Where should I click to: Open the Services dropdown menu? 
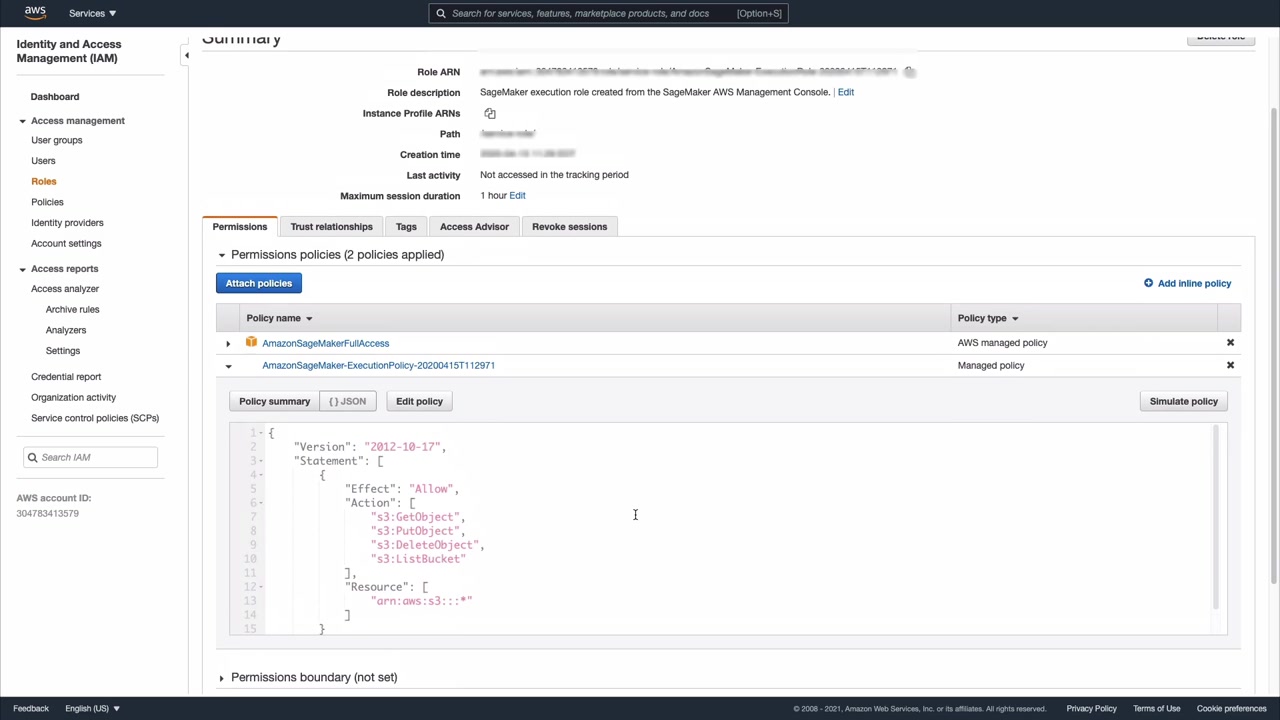pos(92,13)
